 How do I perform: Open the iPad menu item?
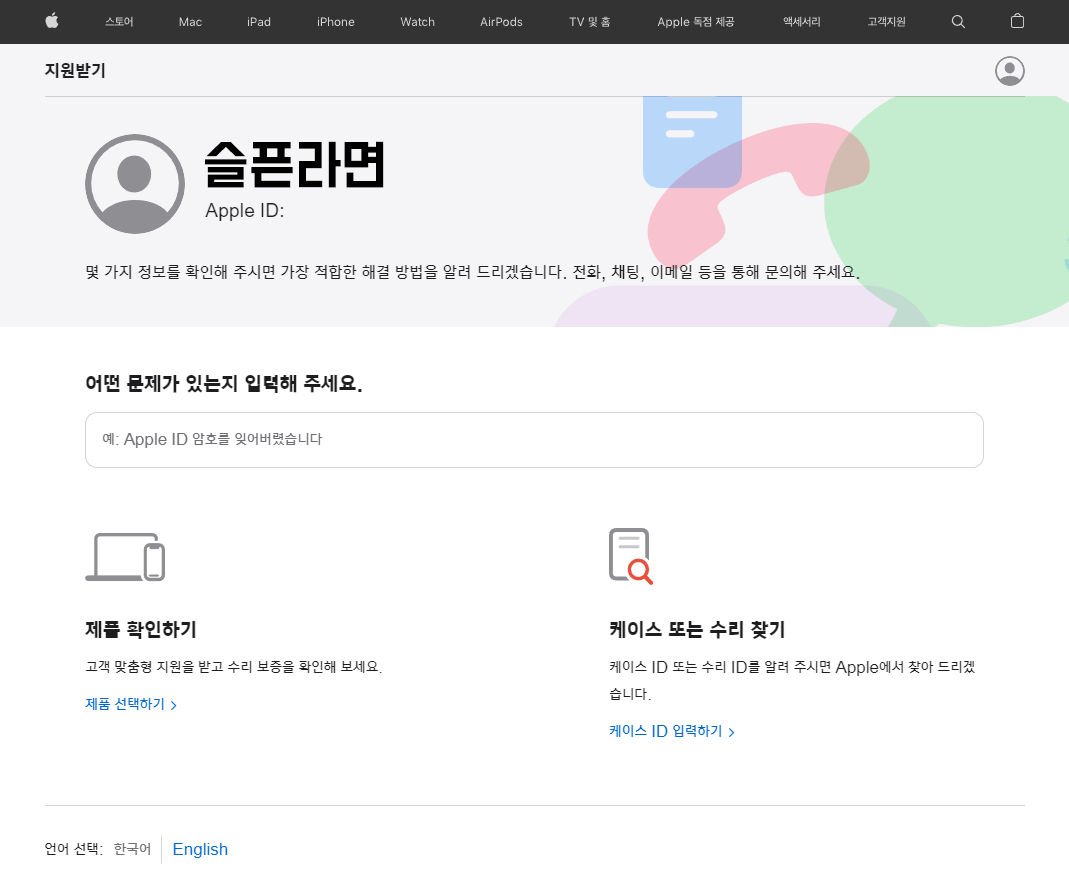point(259,22)
